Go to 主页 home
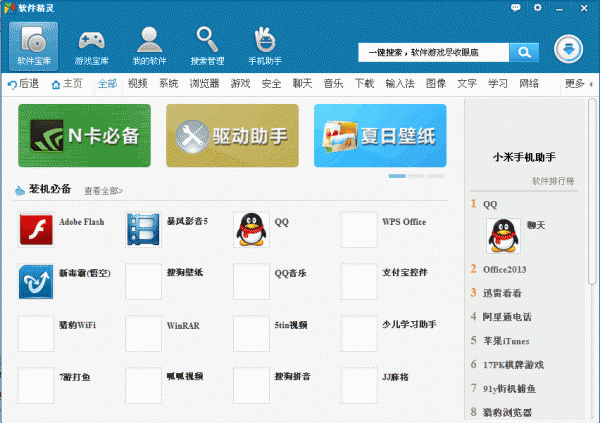Image resolution: width=600 pixels, height=423 pixels. point(67,84)
